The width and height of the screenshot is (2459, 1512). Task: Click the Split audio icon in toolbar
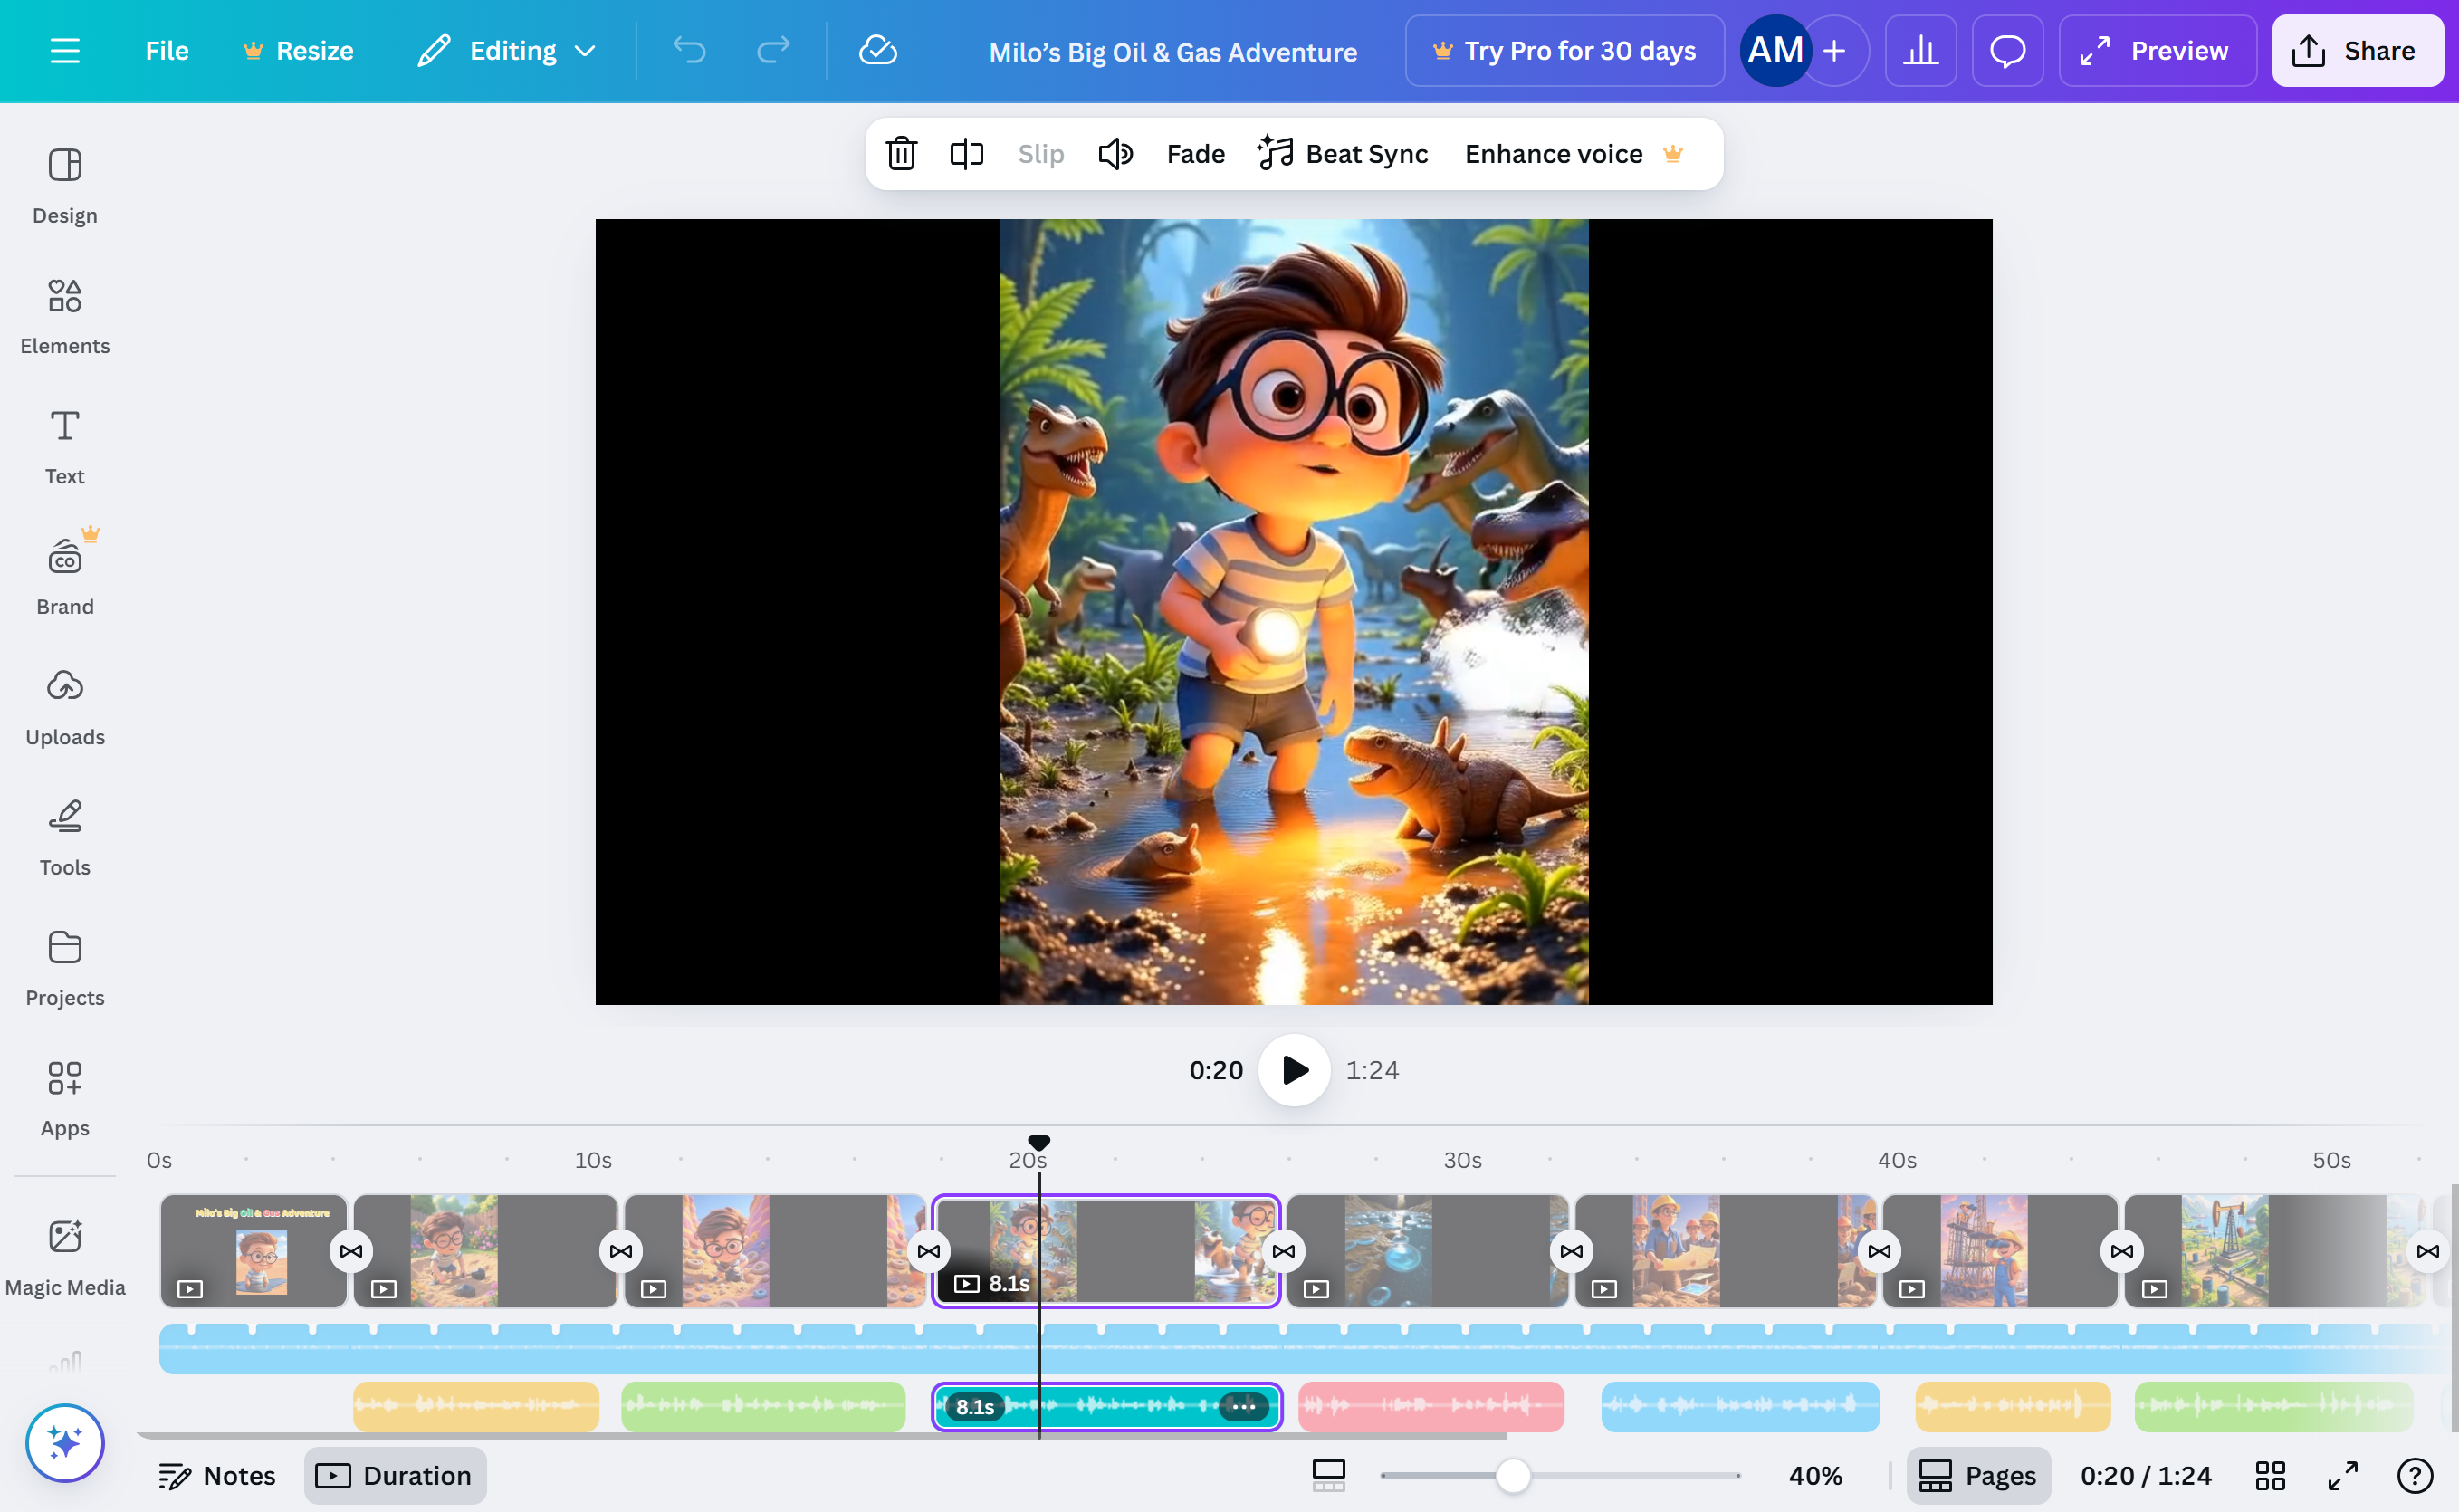tap(966, 154)
